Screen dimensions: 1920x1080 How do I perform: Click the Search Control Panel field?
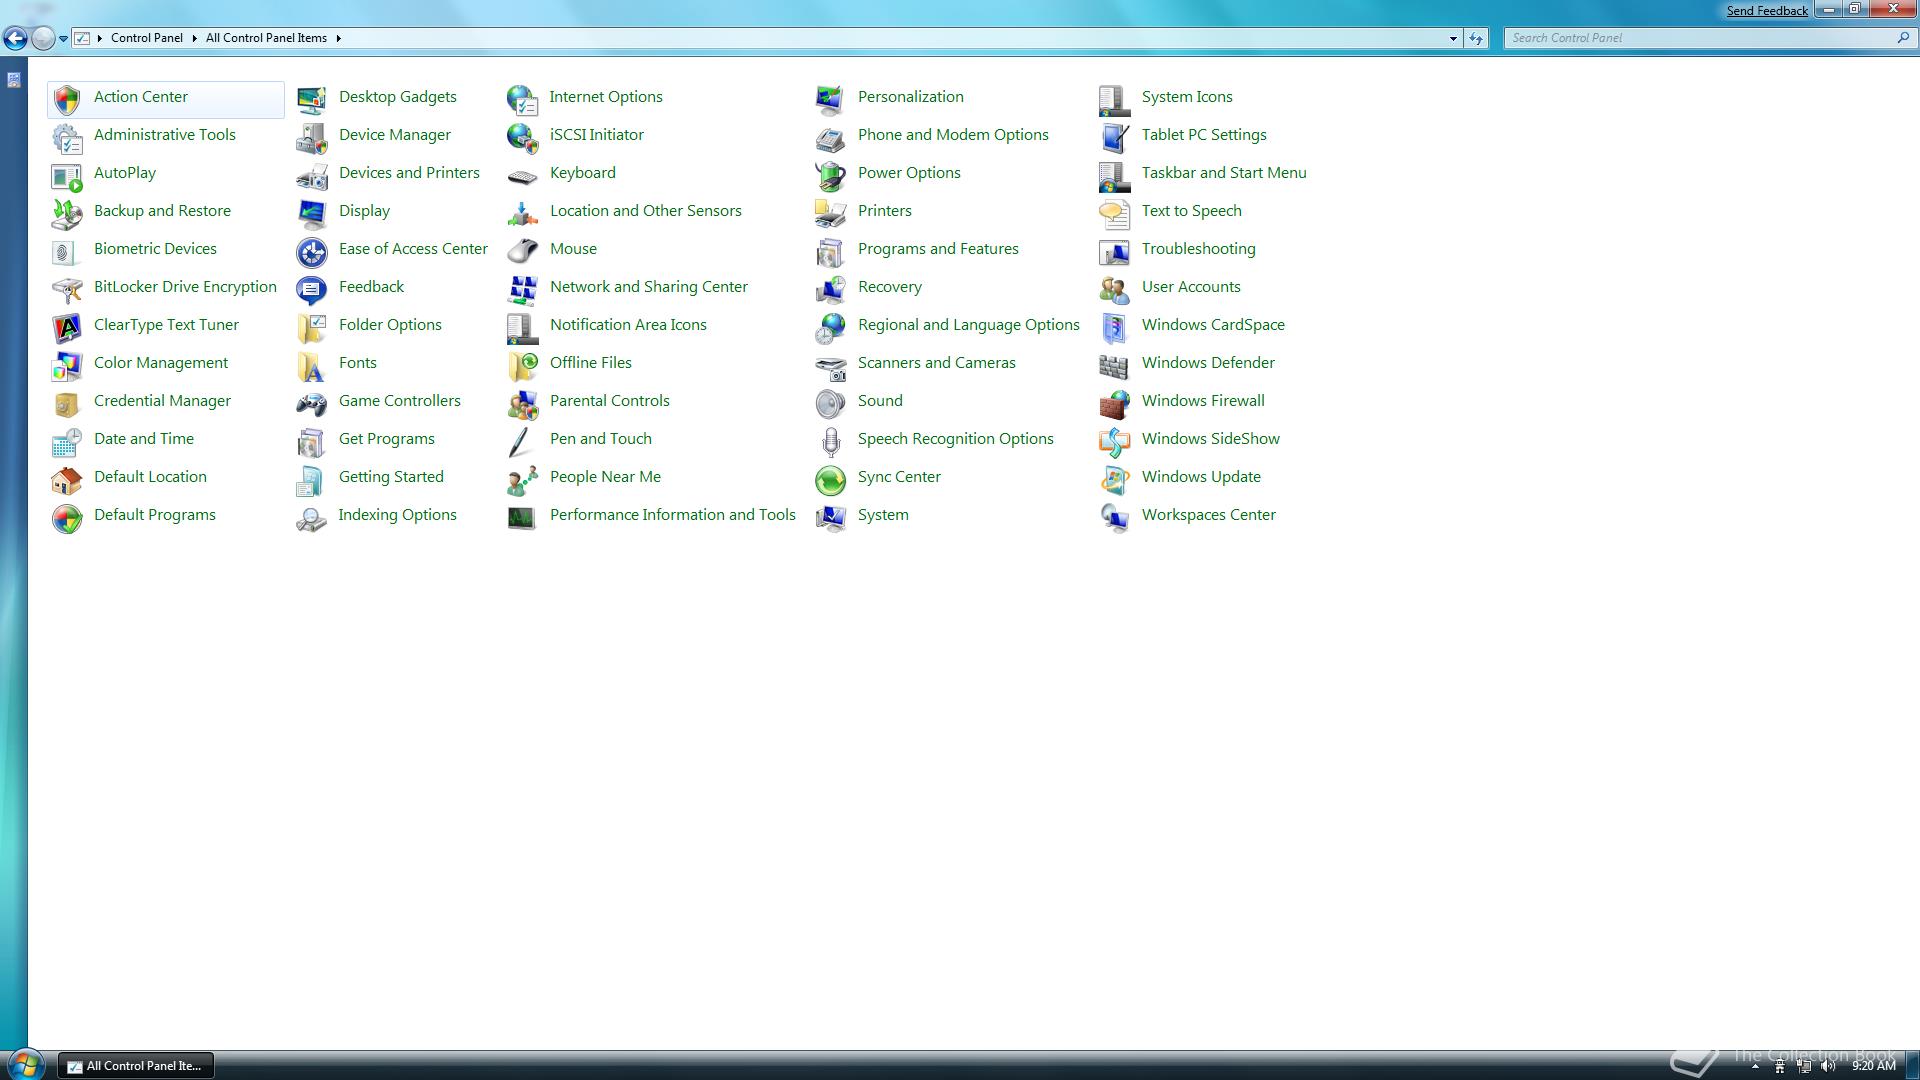click(1710, 38)
